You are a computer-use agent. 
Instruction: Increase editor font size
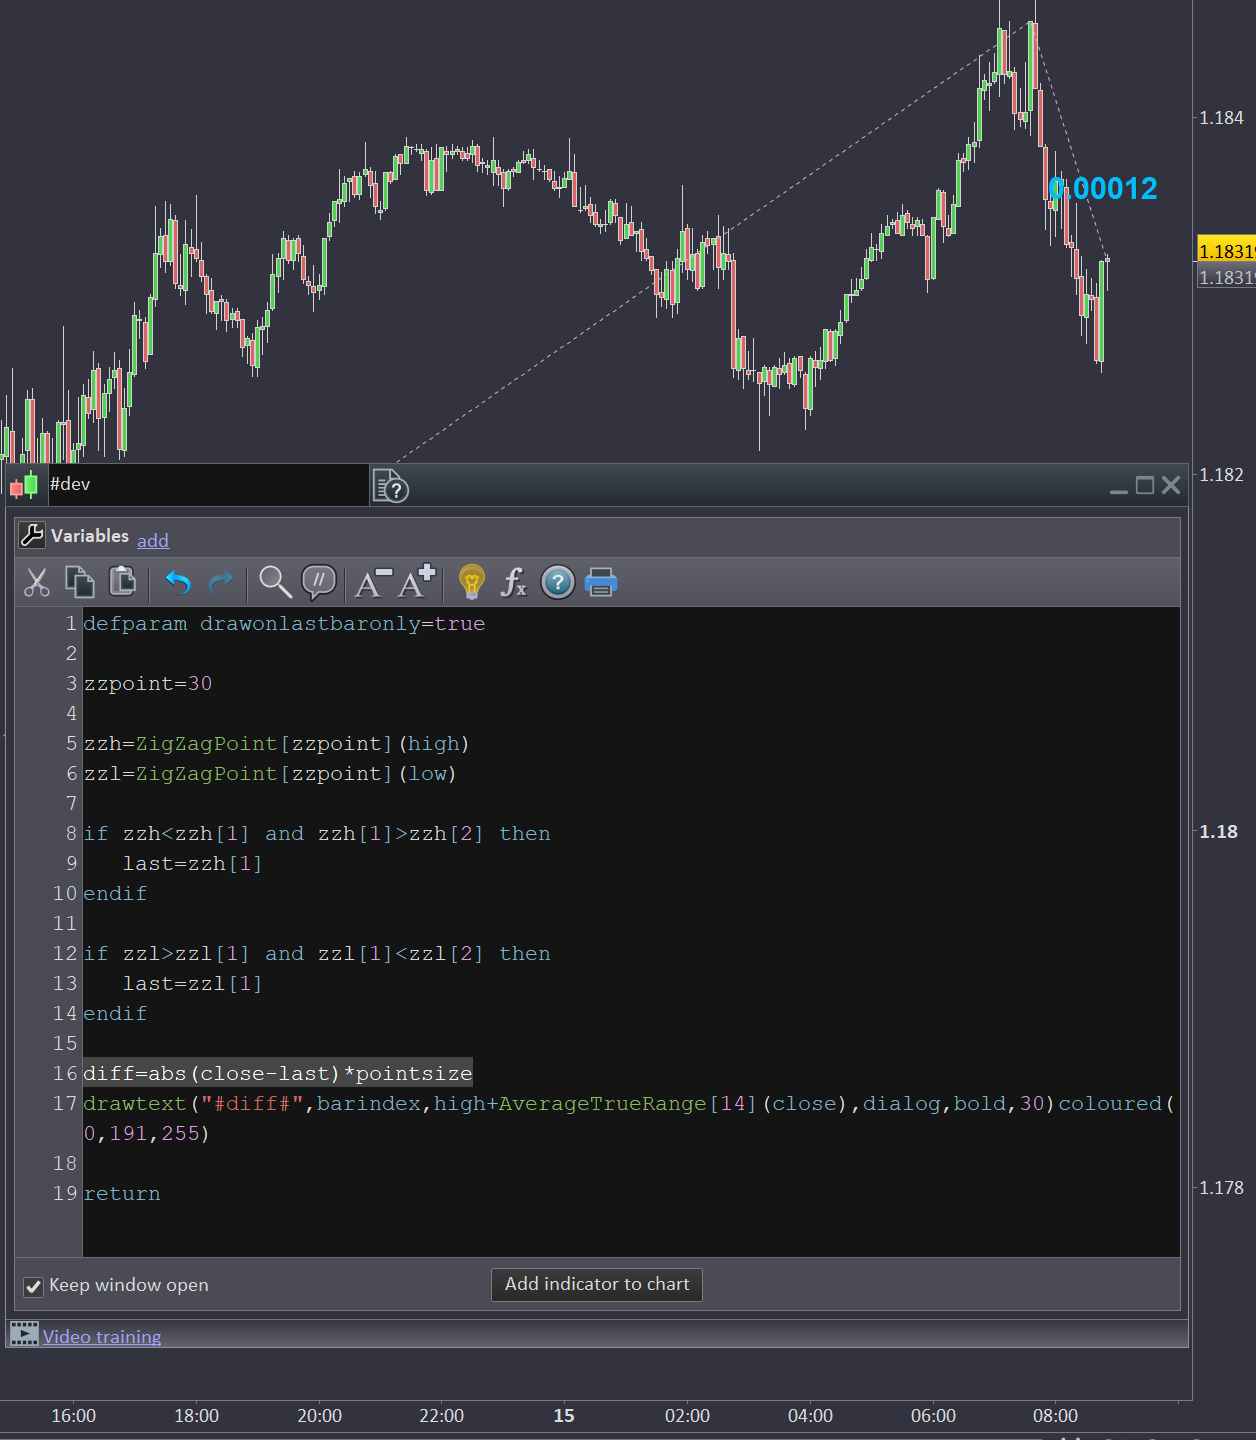[x=417, y=582]
